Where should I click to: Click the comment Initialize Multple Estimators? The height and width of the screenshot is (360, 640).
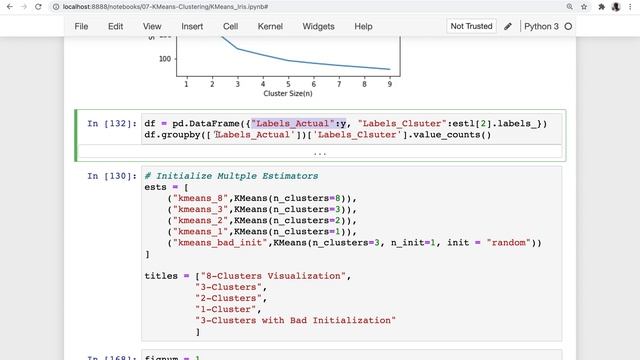click(231, 176)
